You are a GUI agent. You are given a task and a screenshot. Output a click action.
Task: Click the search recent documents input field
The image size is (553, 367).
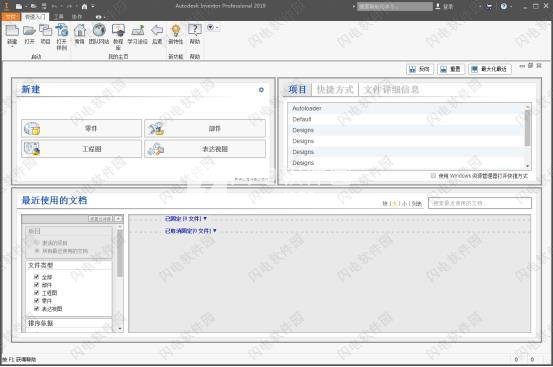tap(480, 203)
